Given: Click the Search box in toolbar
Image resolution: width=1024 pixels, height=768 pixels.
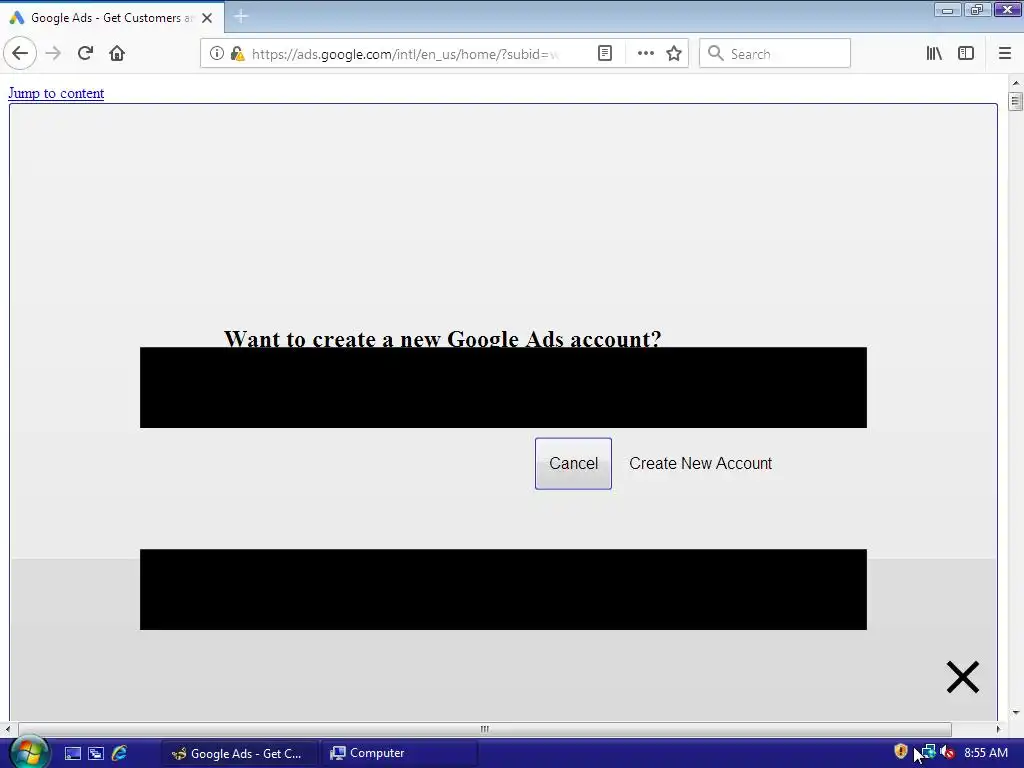Looking at the screenshot, I should click(775, 54).
